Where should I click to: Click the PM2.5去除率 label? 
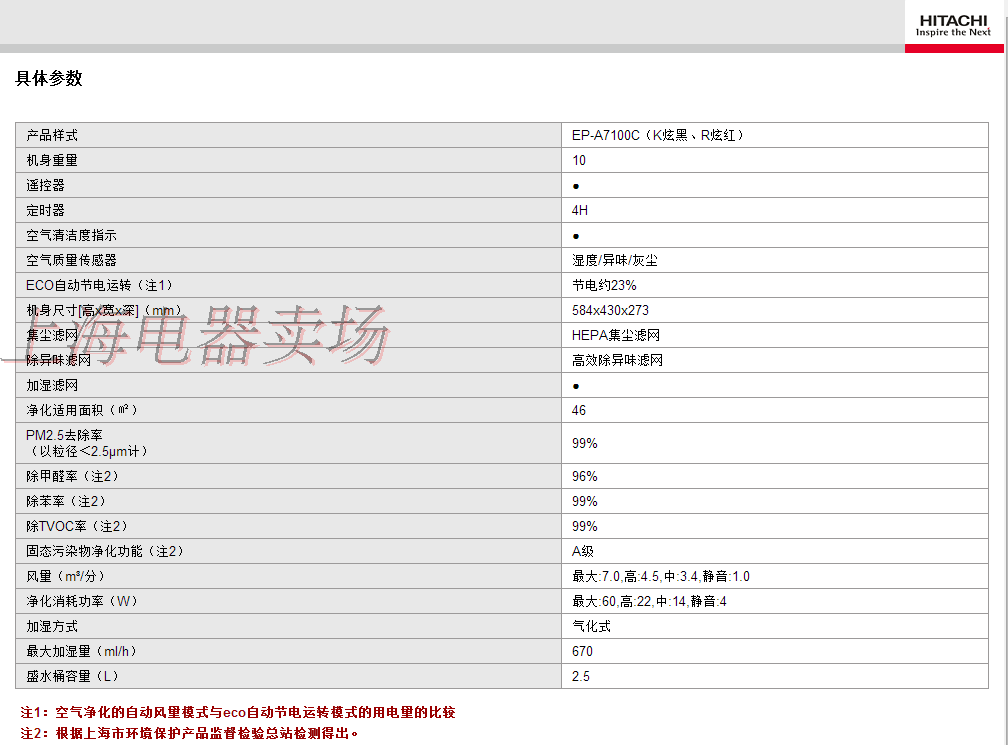point(87,443)
